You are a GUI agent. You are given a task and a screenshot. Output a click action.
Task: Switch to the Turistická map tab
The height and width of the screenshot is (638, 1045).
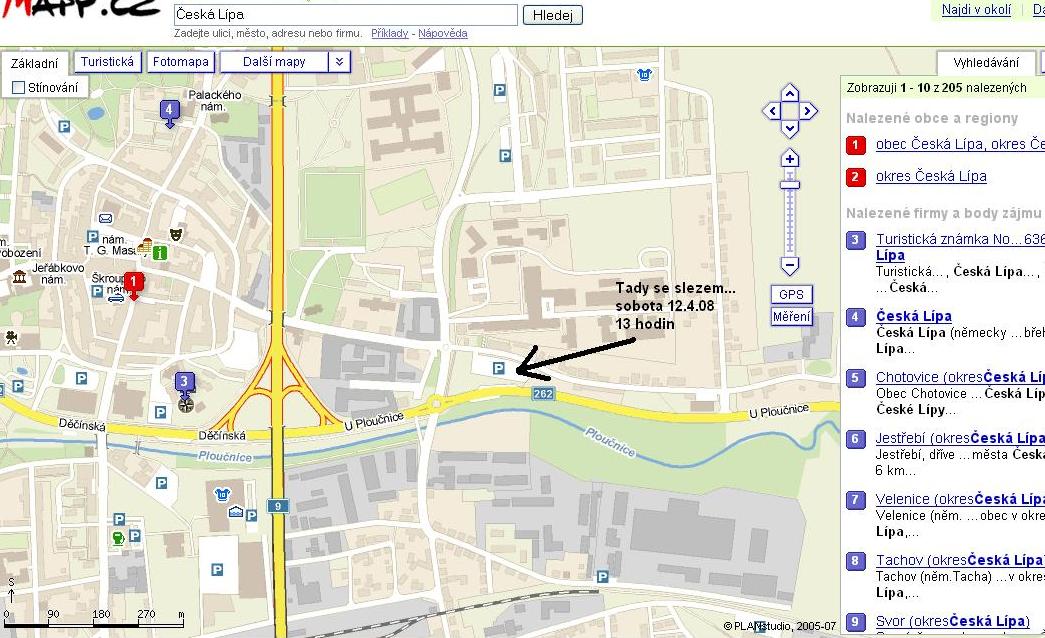pos(107,62)
